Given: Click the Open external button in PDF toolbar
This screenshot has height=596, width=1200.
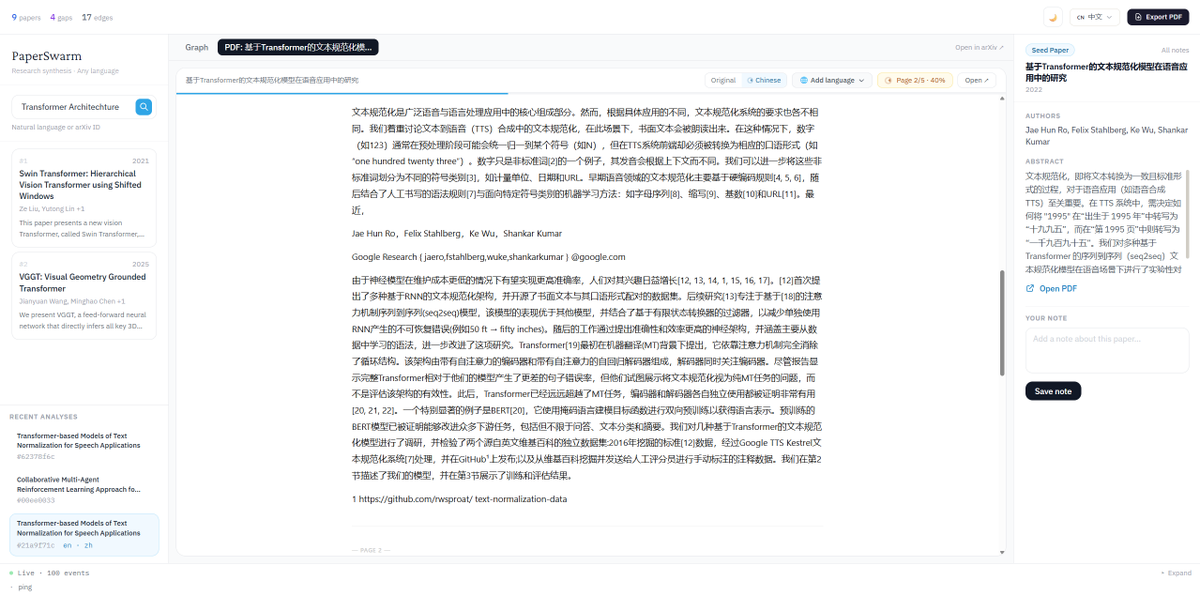Looking at the screenshot, I should coord(977,80).
